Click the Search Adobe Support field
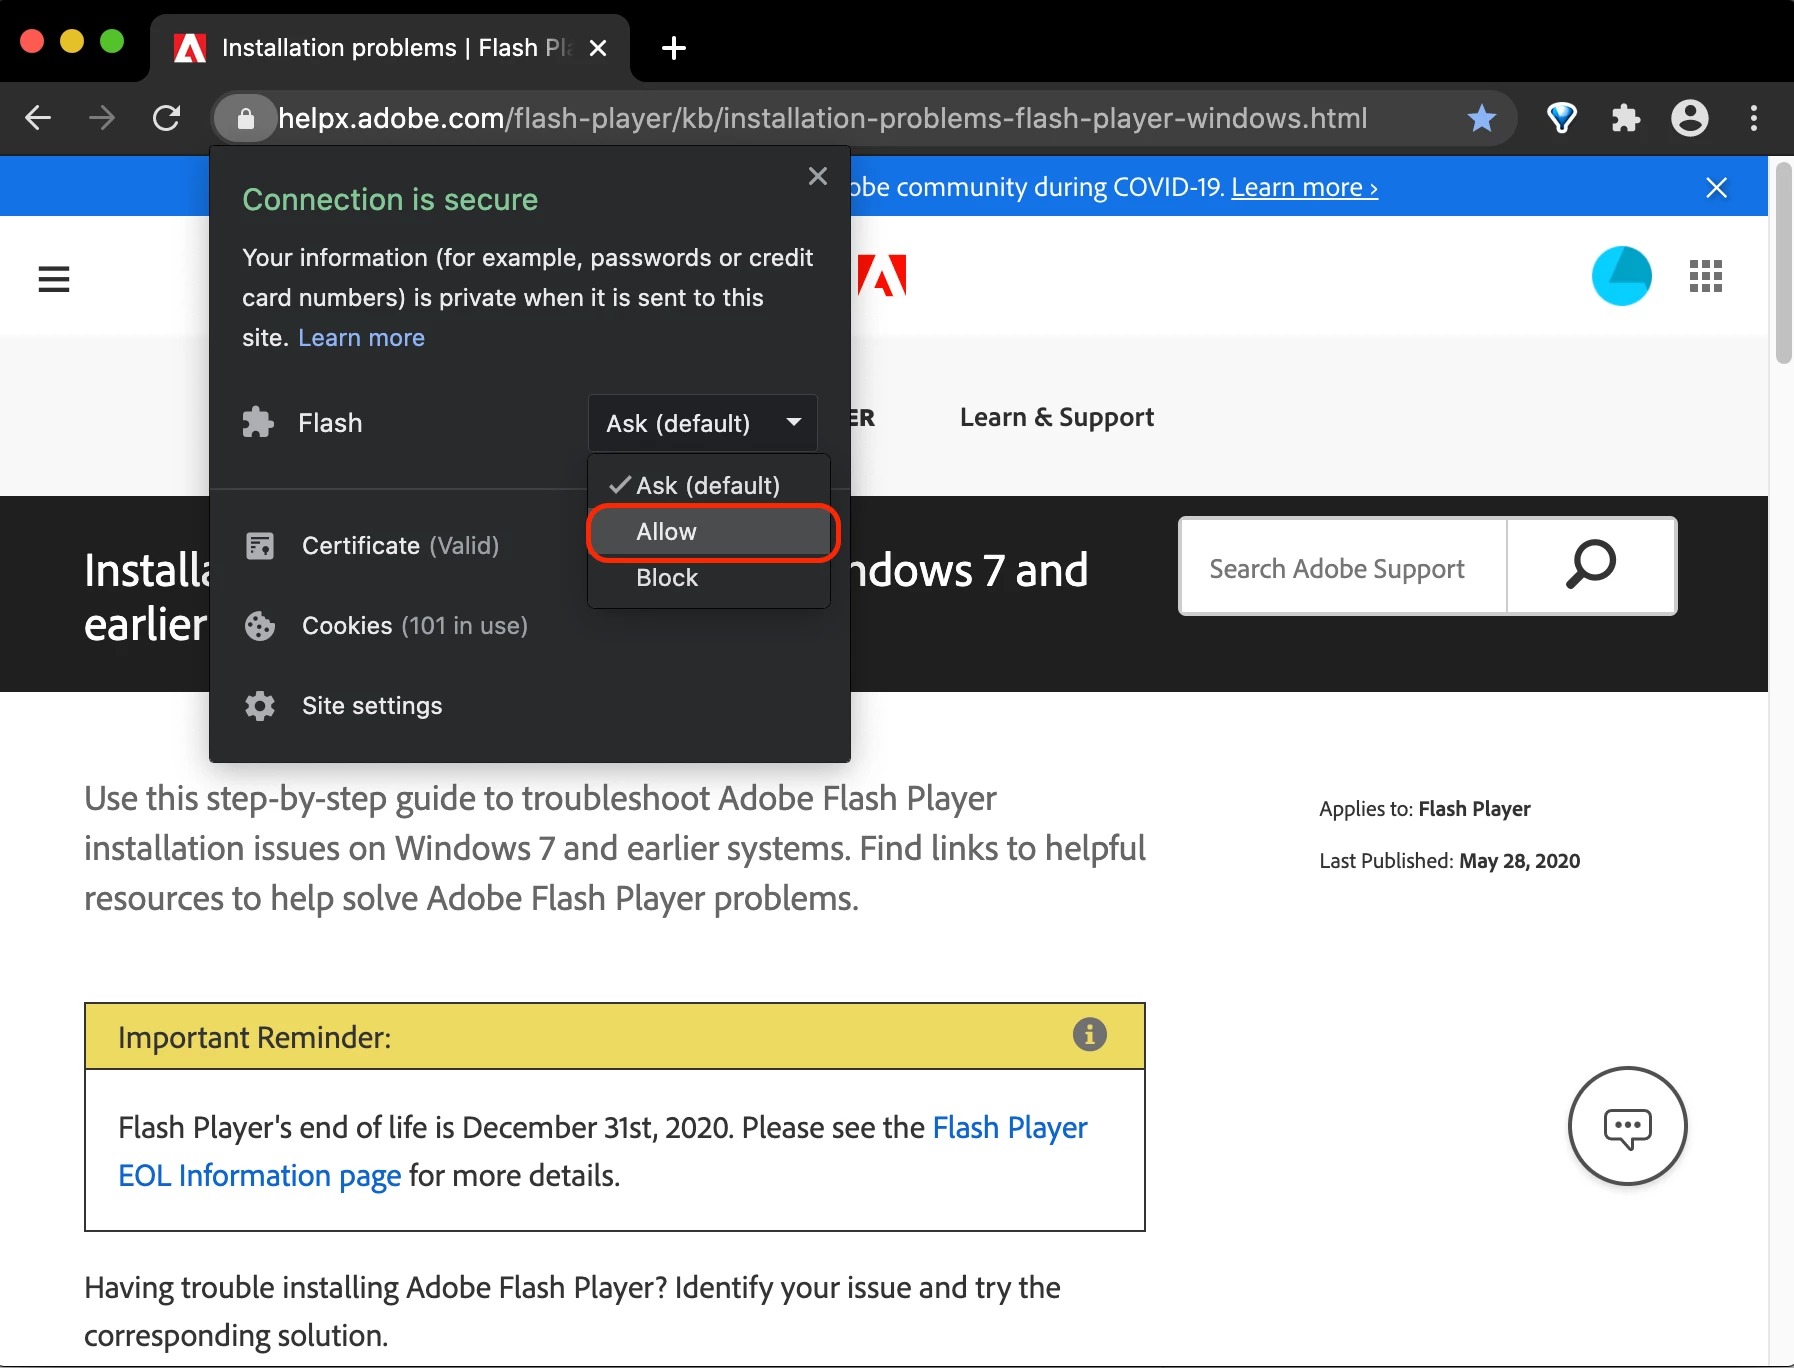Viewport: 1794px width, 1368px height. [1343, 566]
